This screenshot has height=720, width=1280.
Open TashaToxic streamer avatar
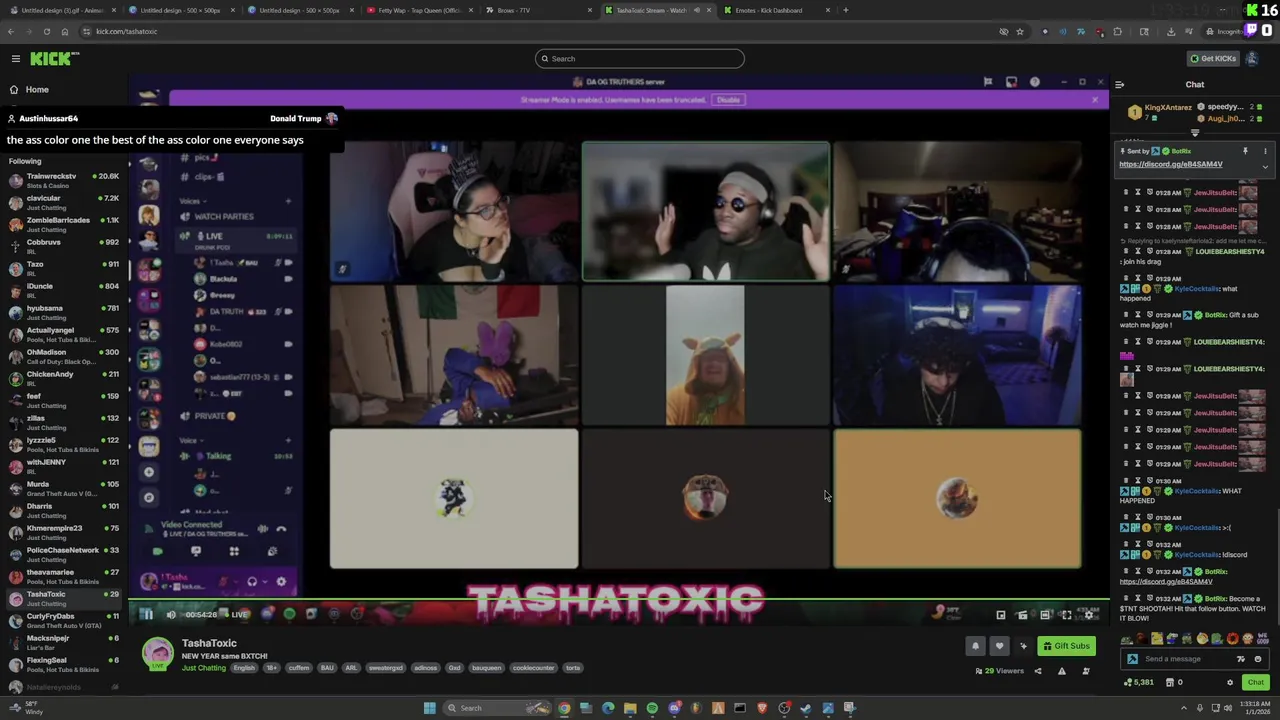[x=157, y=653]
